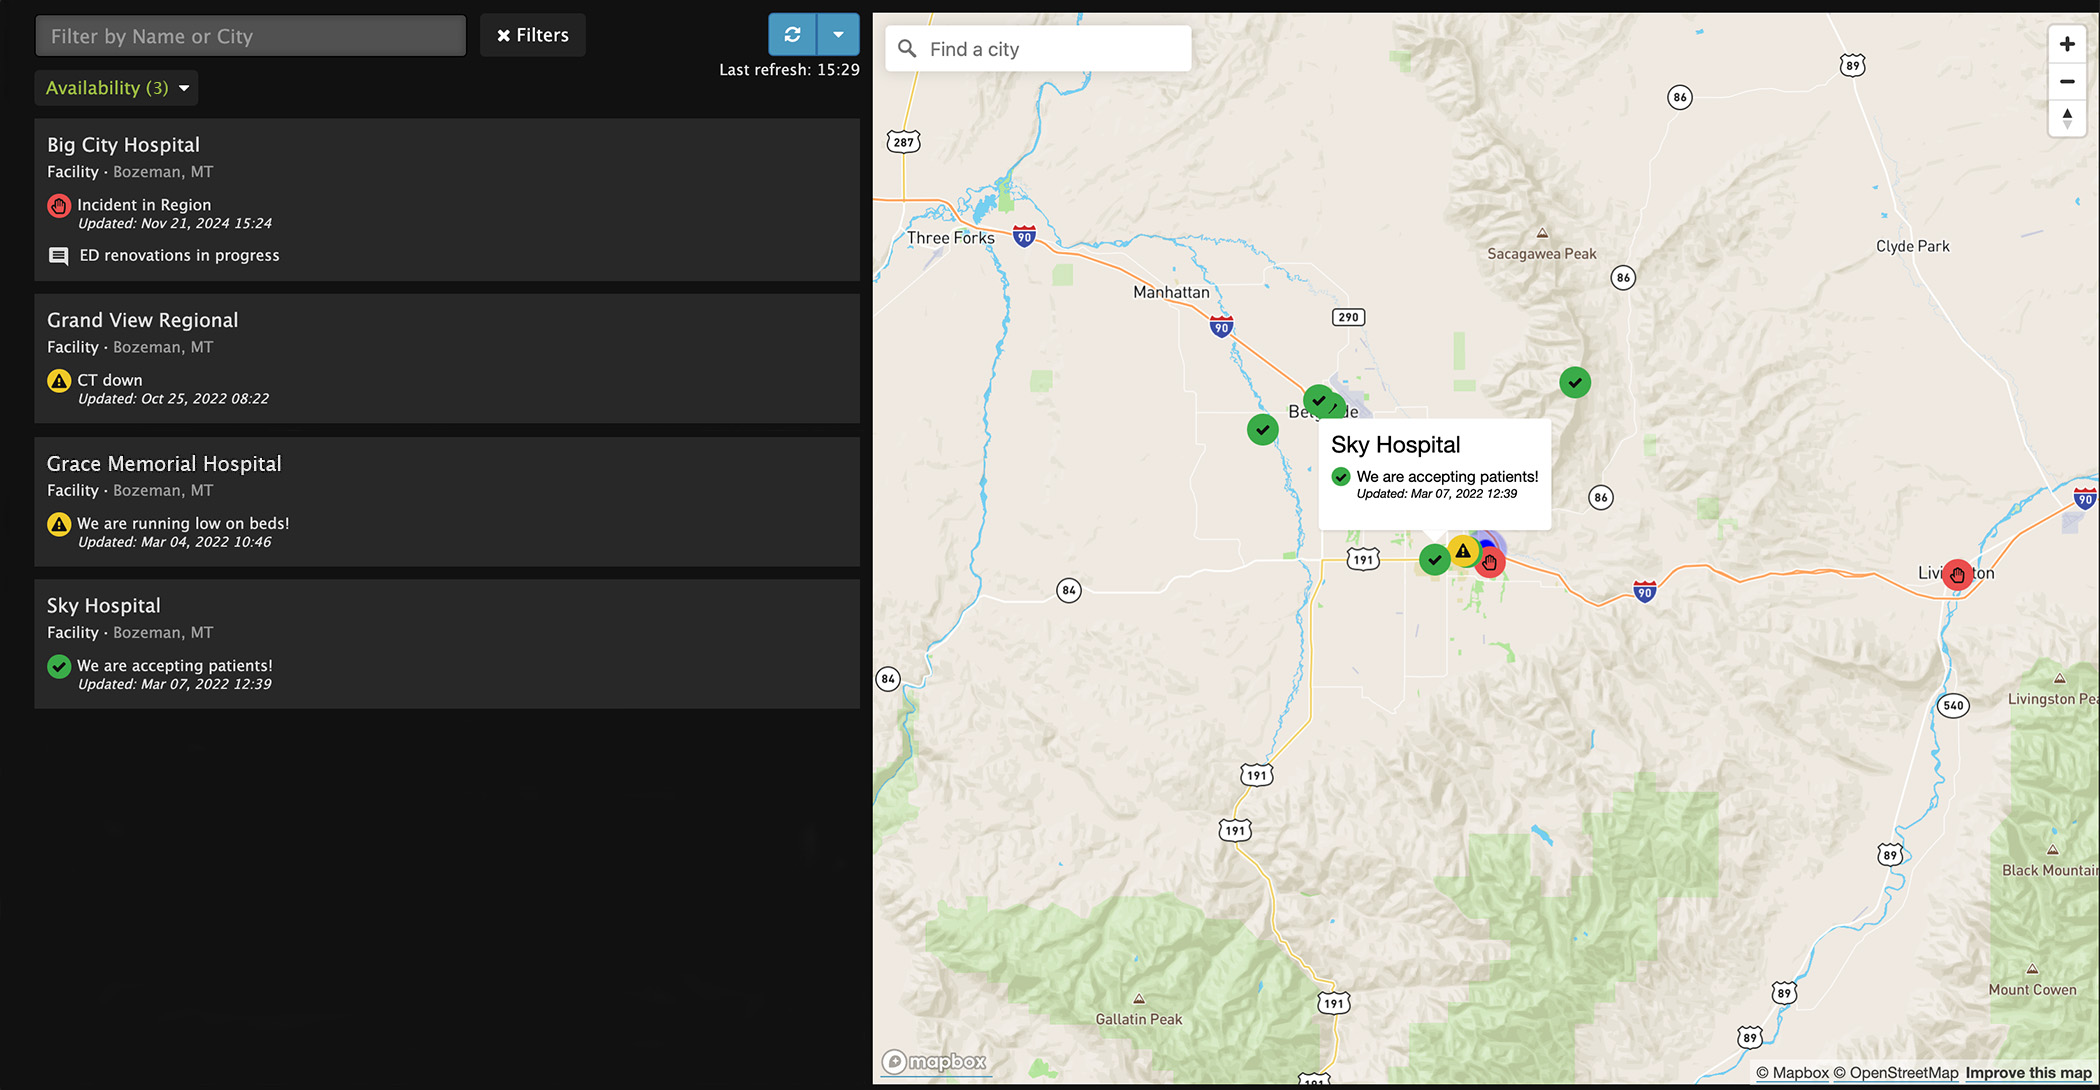This screenshot has width=2100, height=1090.
Task: Click the green check marker near Belgrade
Action: coord(1319,401)
